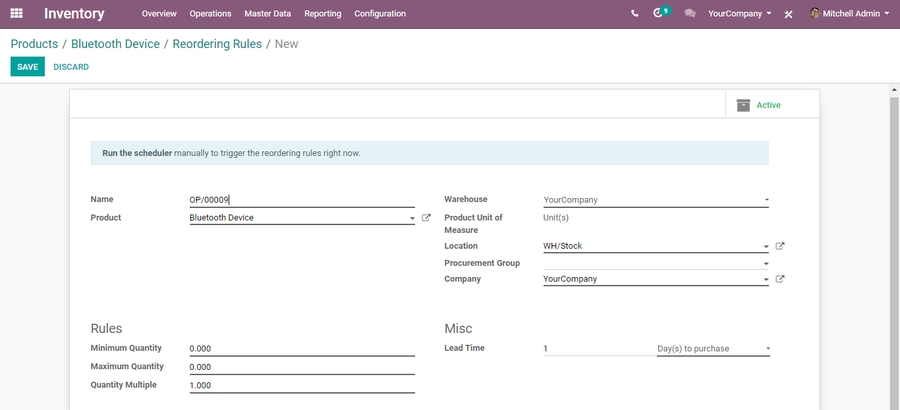Viewport: 900px width, 410px height.
Task: Save the reordering rule
Action: click(27, 67)
